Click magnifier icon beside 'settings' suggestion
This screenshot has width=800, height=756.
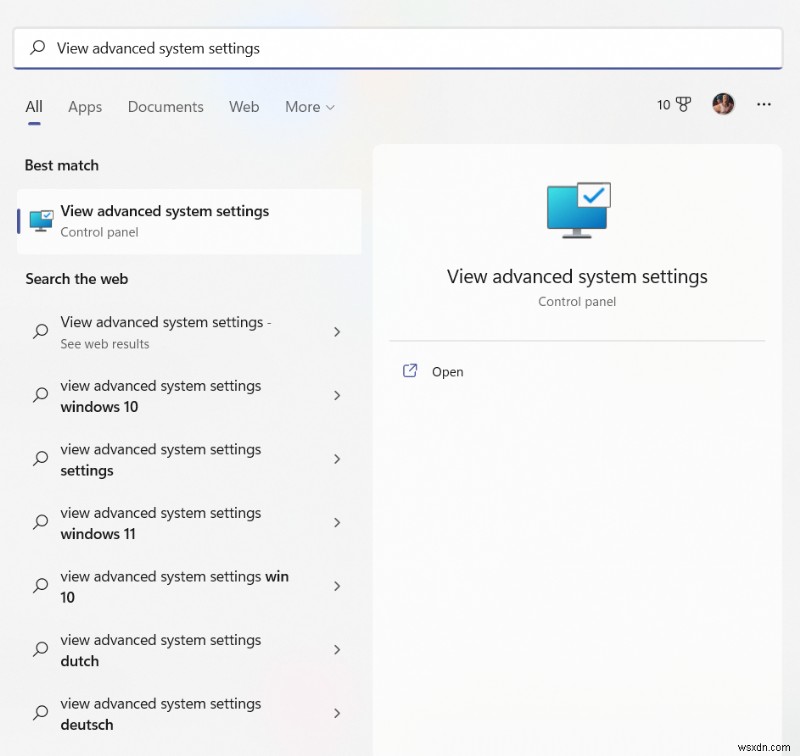(x=40, y=459)
